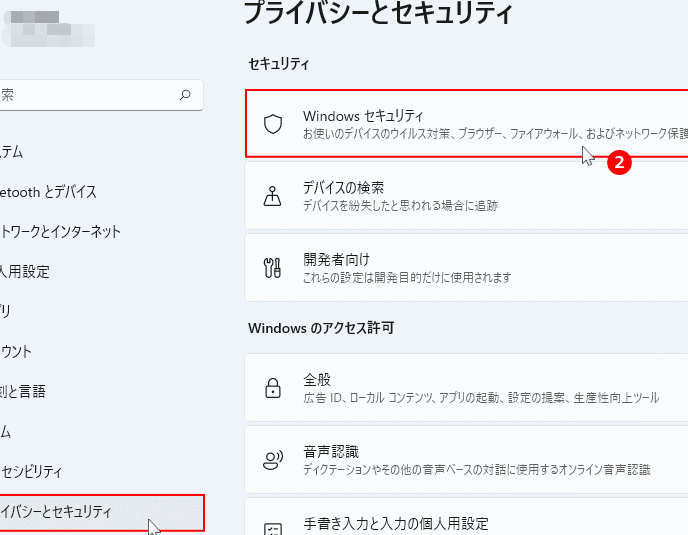688x535 pixels.
Task: Open 開発者向け settings
Action: [x=466, y=268]
